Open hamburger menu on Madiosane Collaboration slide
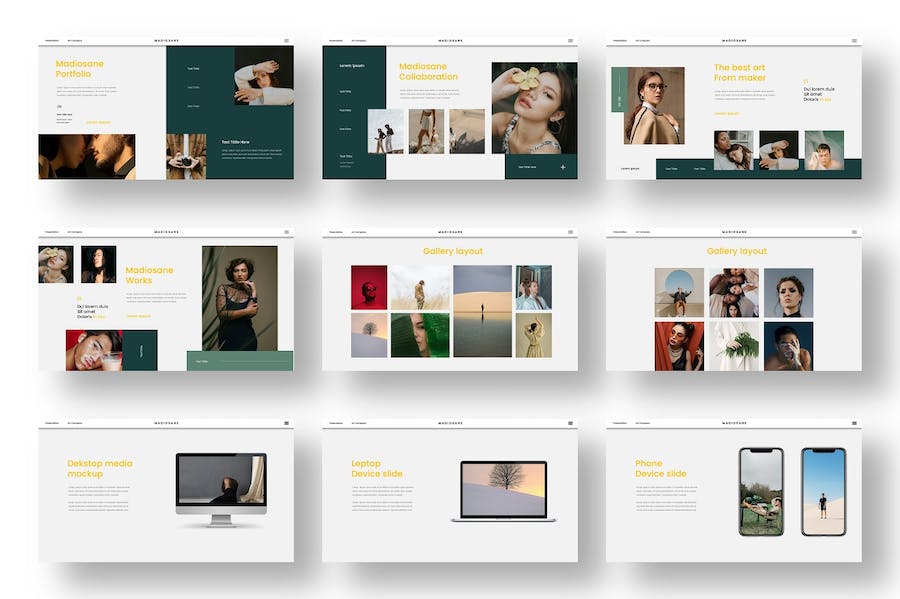 571,41
